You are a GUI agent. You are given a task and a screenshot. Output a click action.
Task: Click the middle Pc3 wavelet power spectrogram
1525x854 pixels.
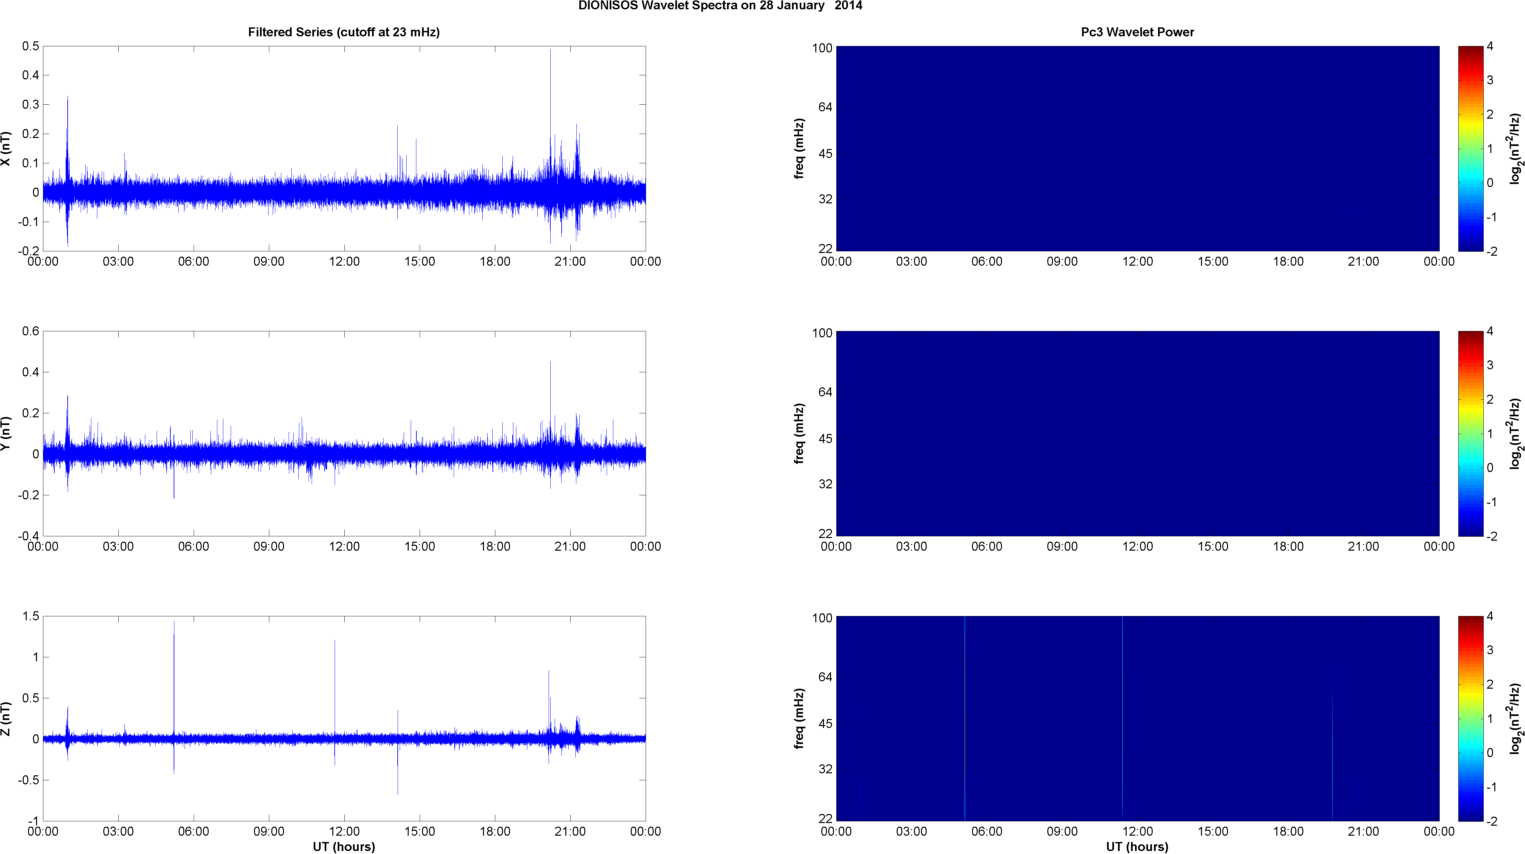(1137, 434)
